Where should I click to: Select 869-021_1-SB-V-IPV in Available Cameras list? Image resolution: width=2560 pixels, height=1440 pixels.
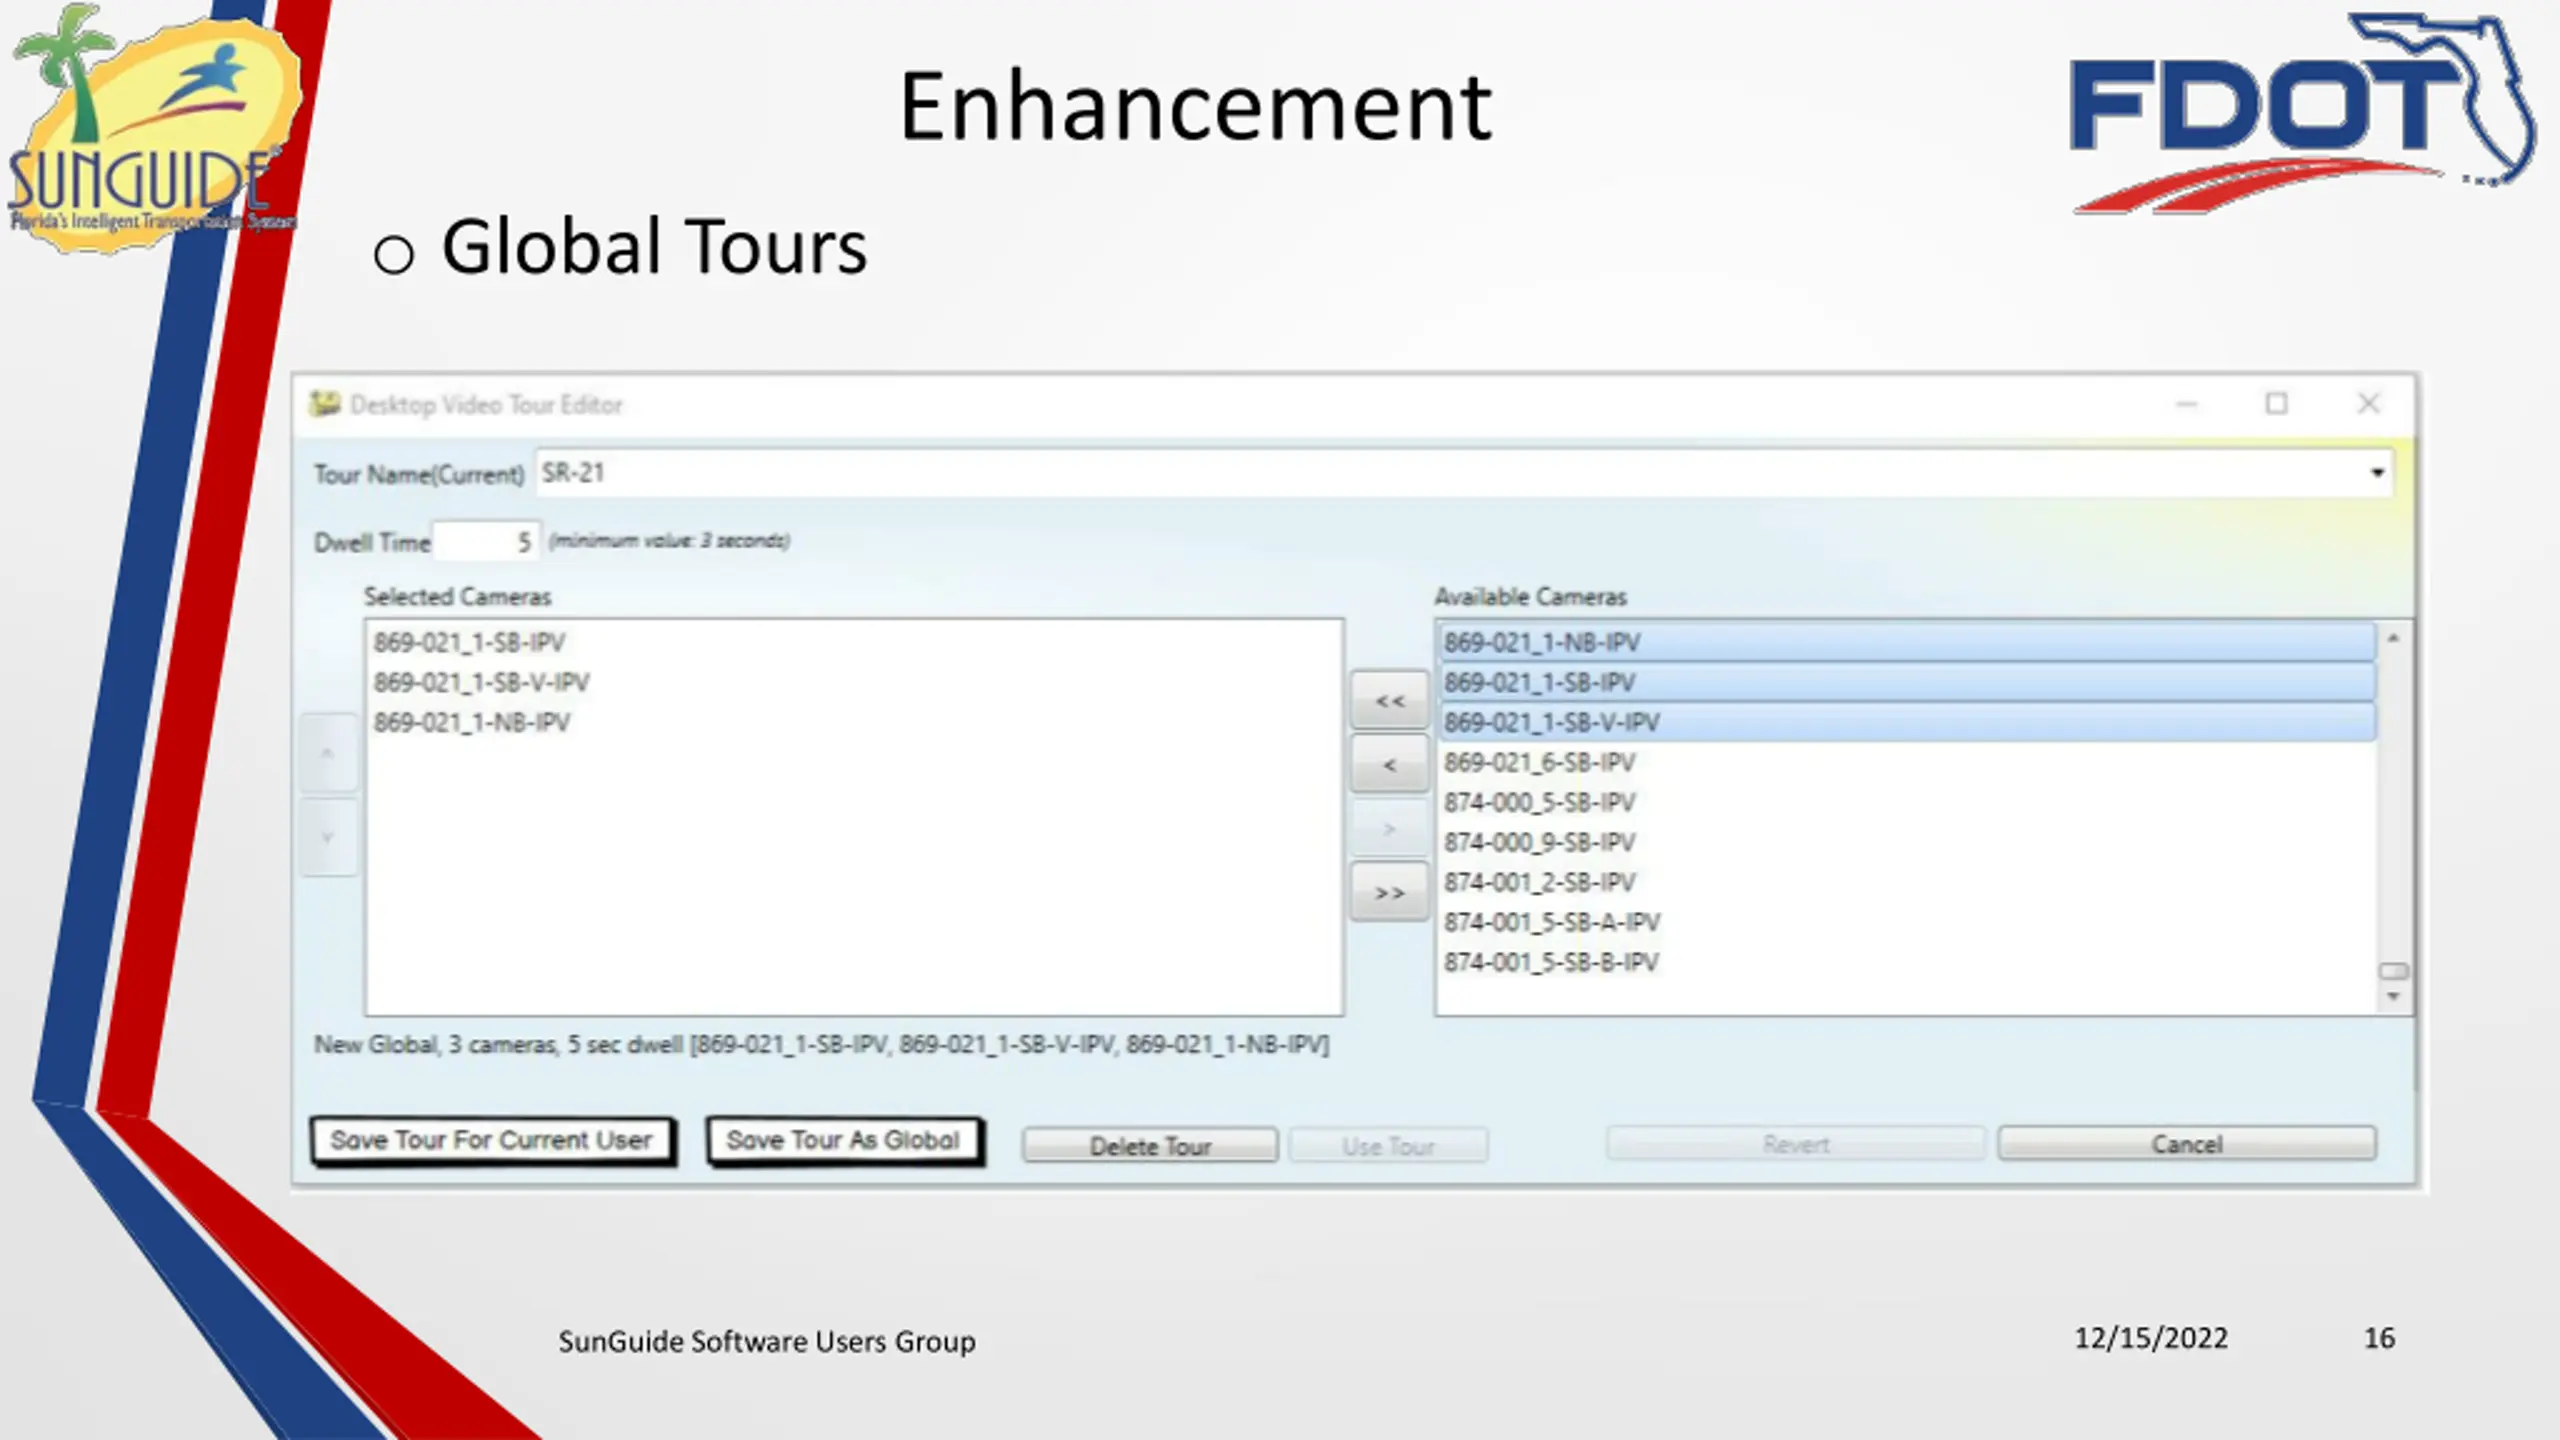click(x=1907, y=722)
